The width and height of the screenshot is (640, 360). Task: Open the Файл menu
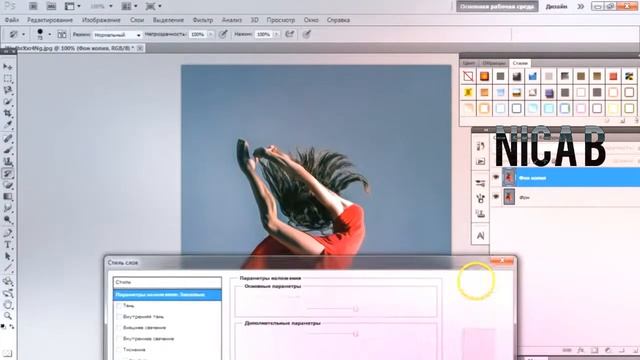[12, 20]
